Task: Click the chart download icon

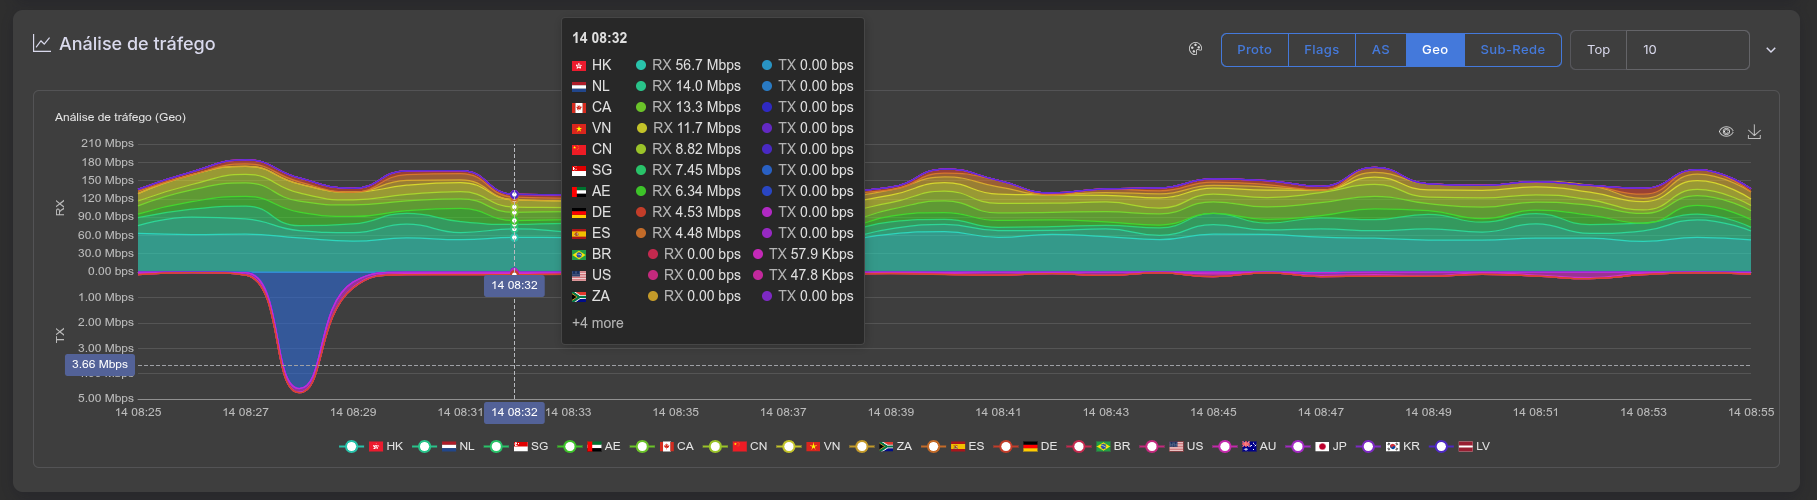Action: (1754, 132)
